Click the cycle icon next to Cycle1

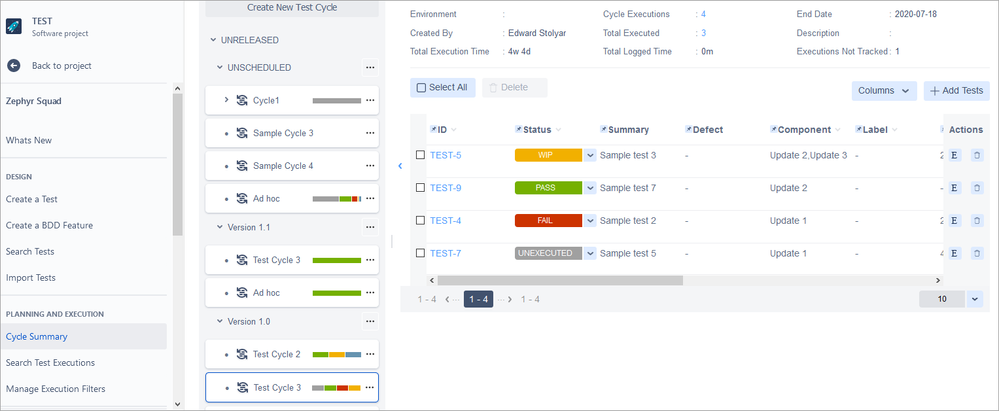[242, 100]
